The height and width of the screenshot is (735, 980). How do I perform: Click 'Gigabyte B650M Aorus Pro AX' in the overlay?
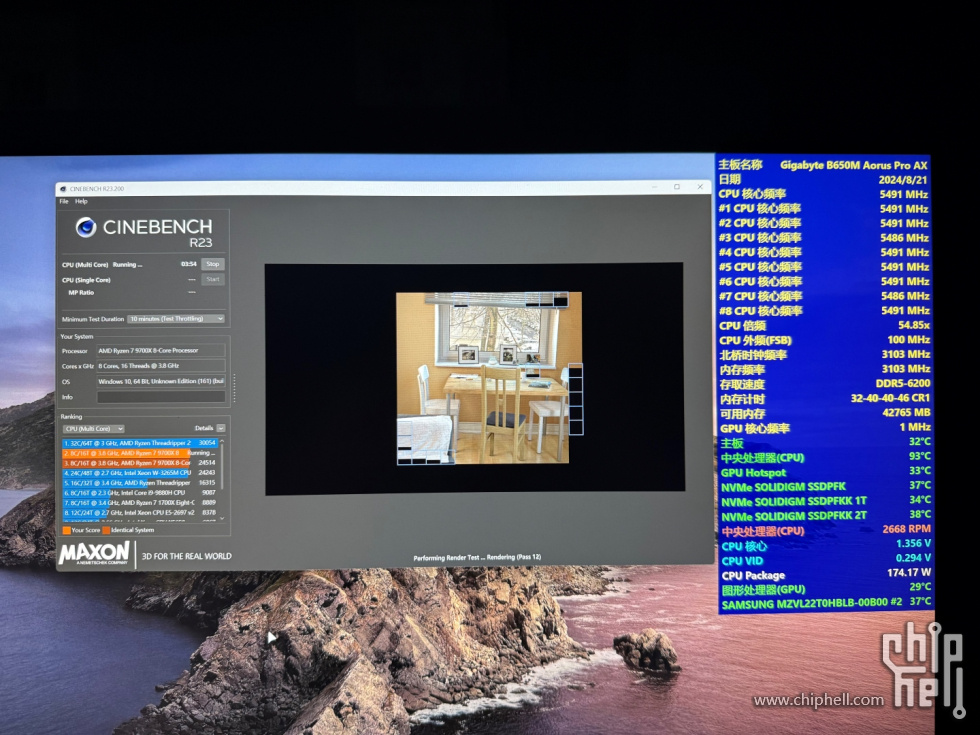tap(854, 165)
